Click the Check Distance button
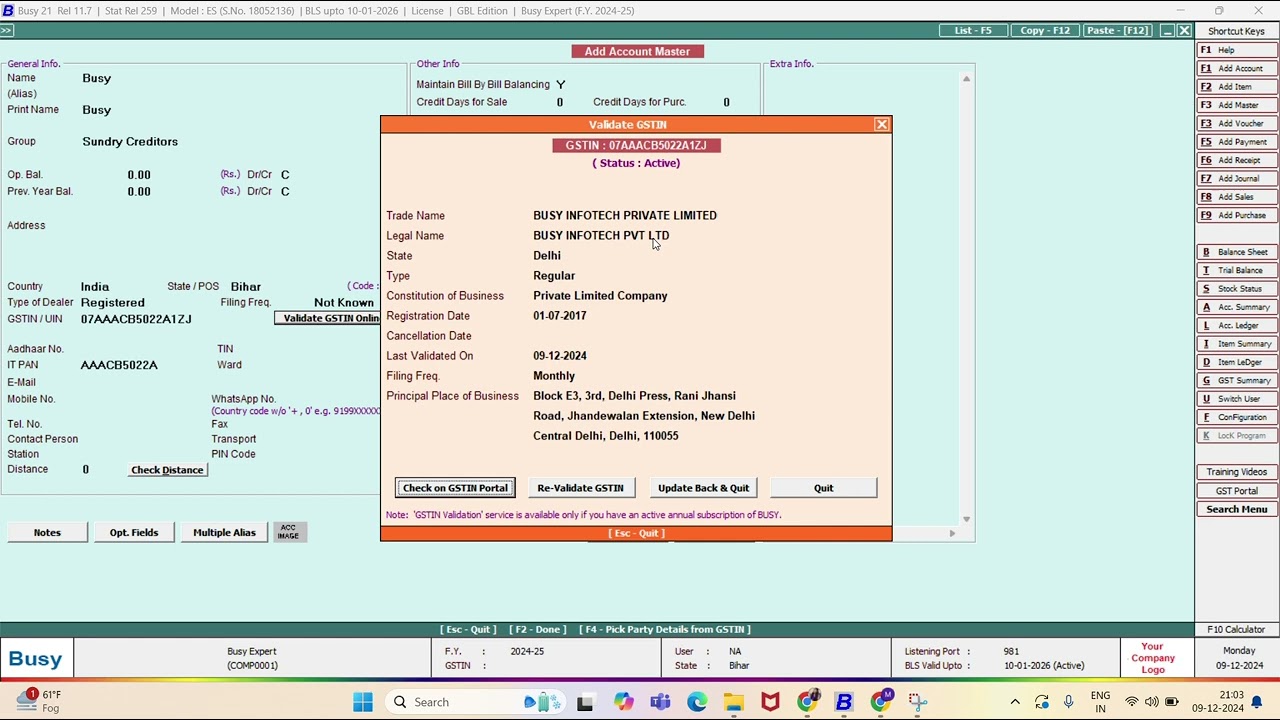 (x=167, y=470)
